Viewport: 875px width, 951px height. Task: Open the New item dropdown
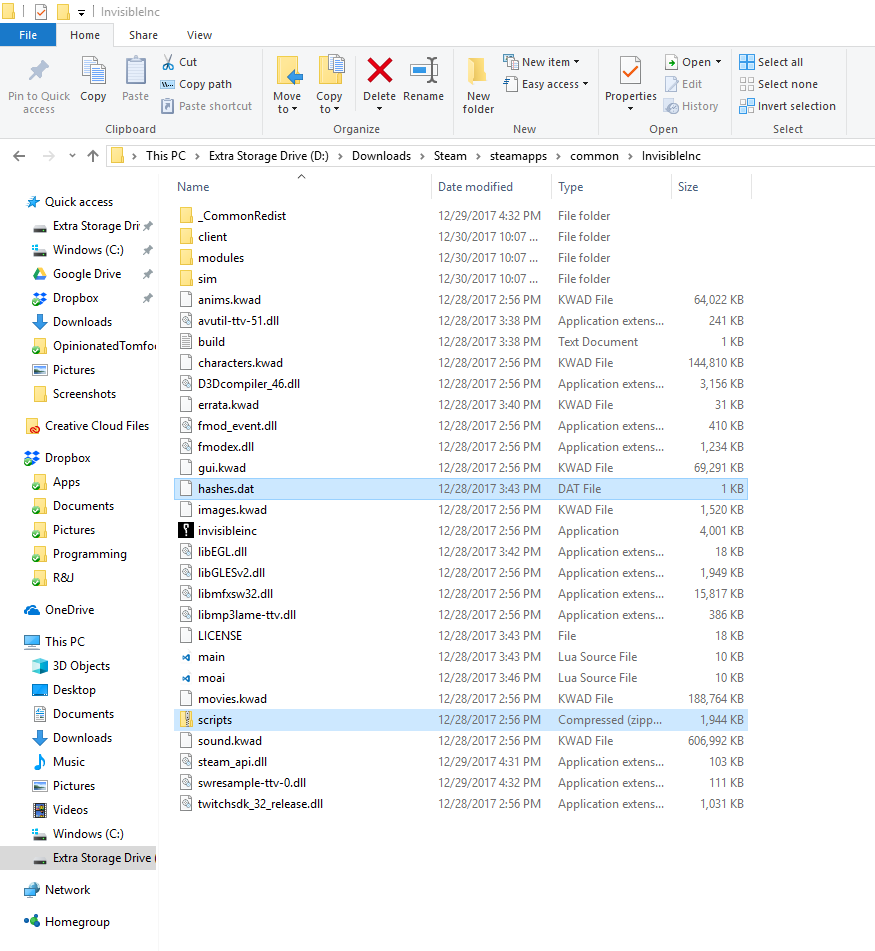(x=541, y=62)
